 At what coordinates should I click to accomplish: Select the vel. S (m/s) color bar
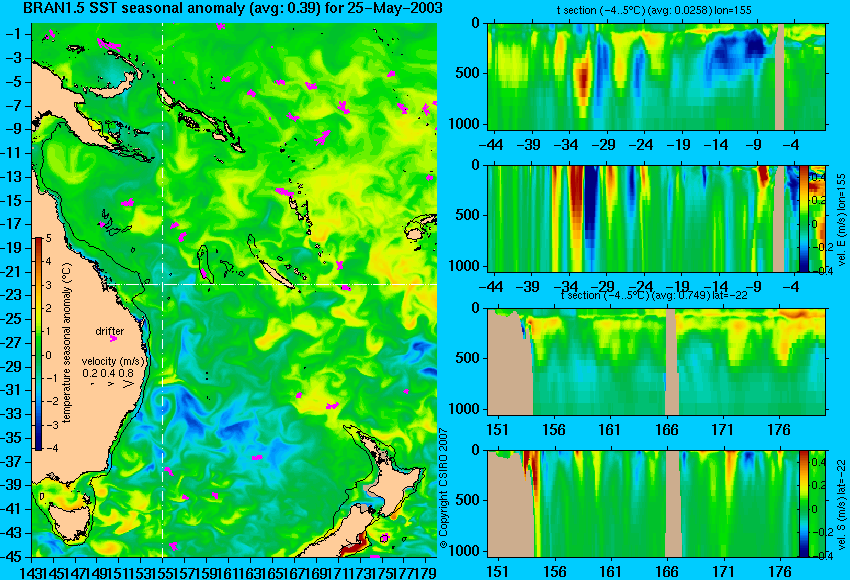pos(804,504)
